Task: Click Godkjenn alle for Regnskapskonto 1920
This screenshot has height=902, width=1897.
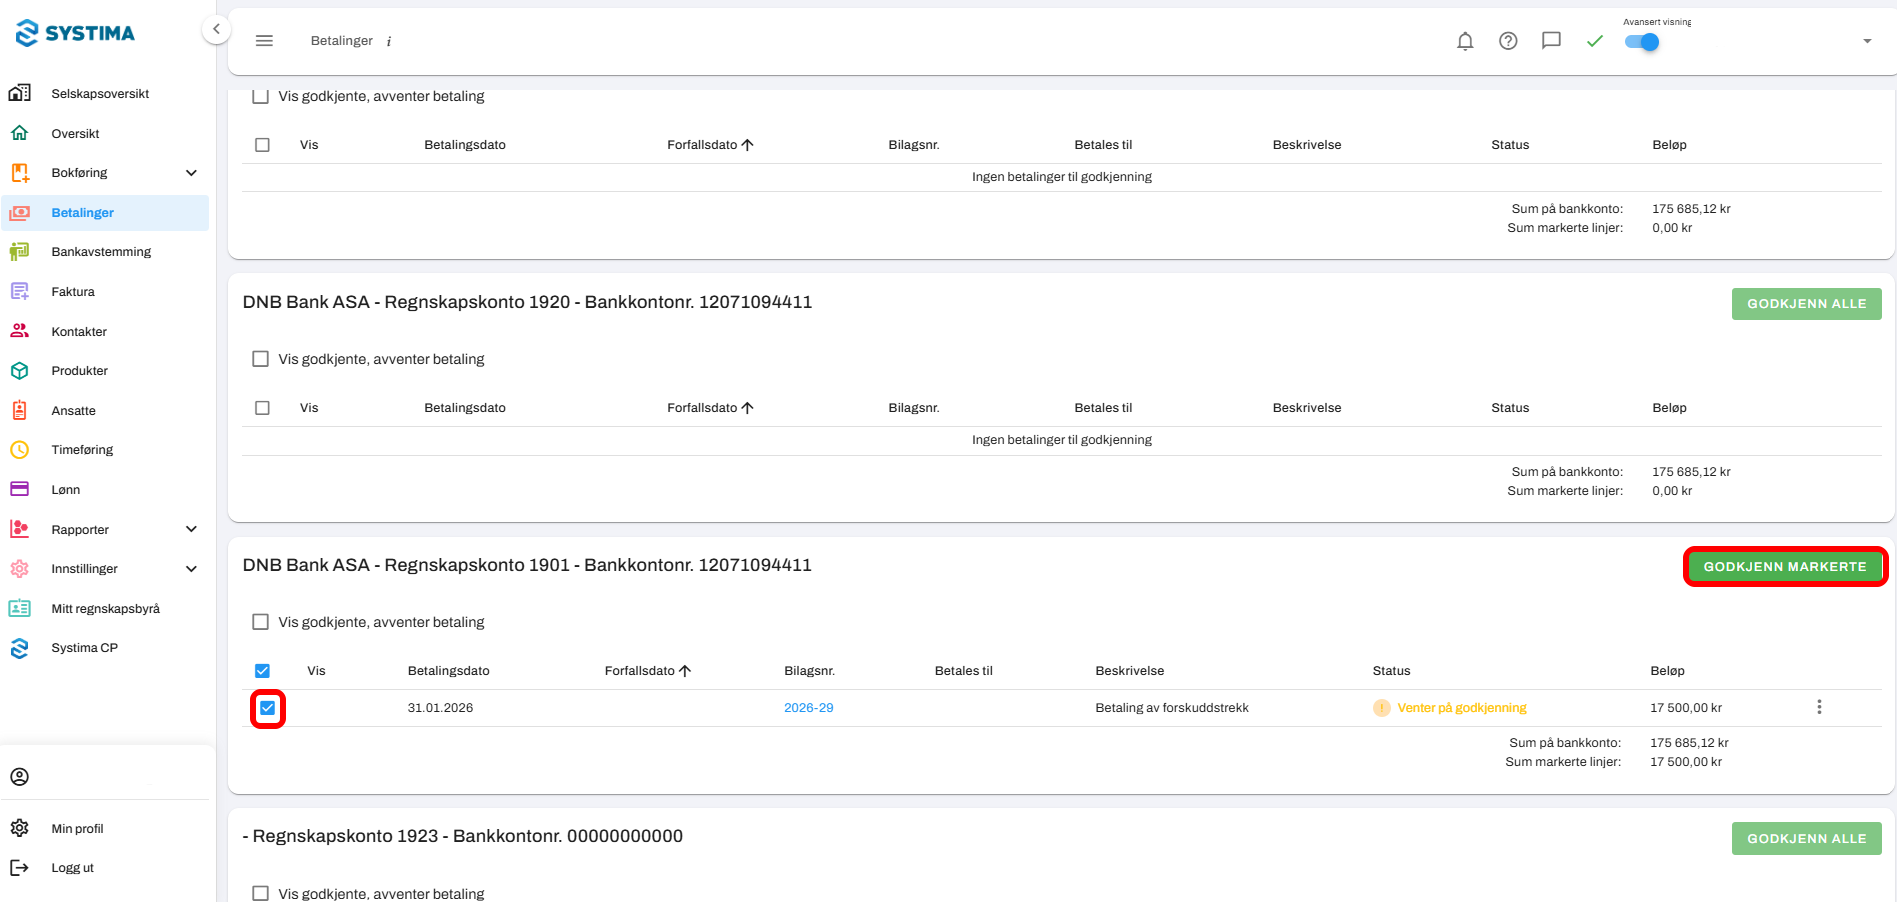Action: pyautogui.click(x=1806, y=304)
